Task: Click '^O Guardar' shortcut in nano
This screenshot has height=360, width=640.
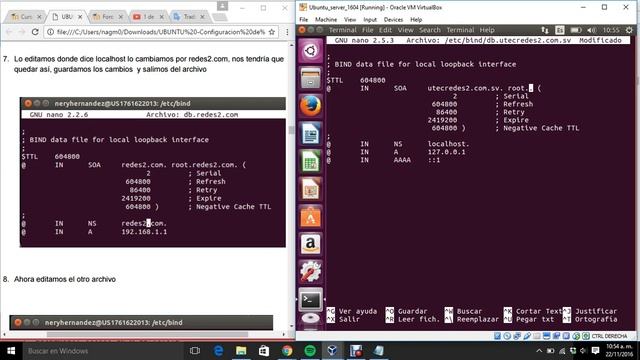Action: 407,311
